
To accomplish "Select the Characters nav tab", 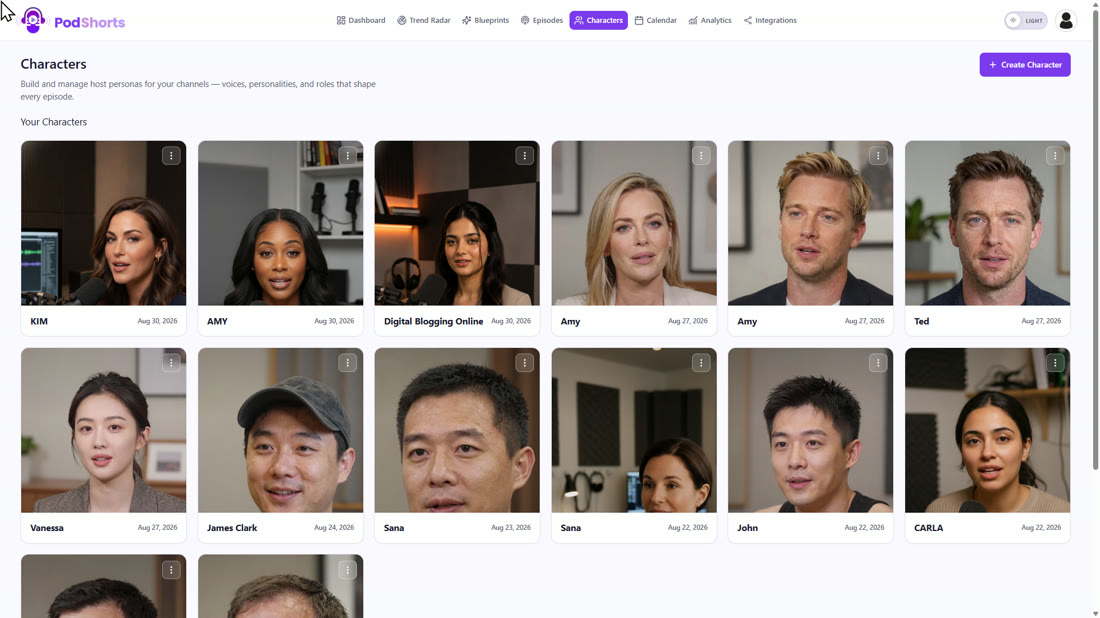I will click(598, 20).
